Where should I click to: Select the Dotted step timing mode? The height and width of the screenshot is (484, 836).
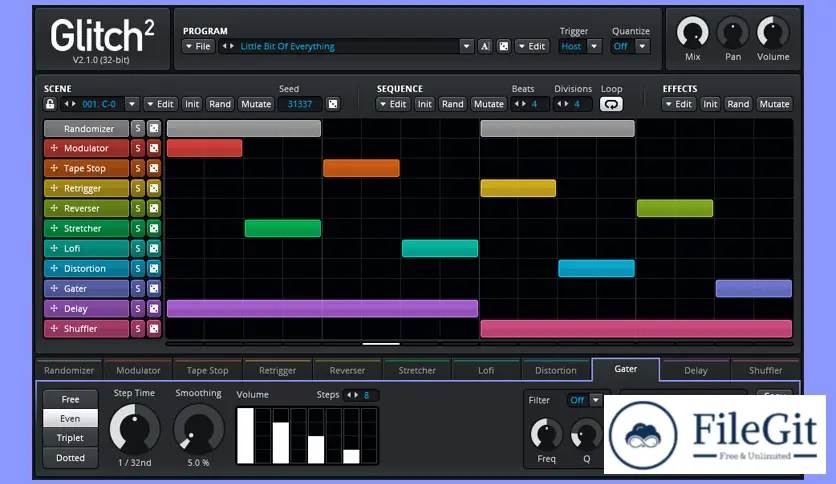coord(70,458)
